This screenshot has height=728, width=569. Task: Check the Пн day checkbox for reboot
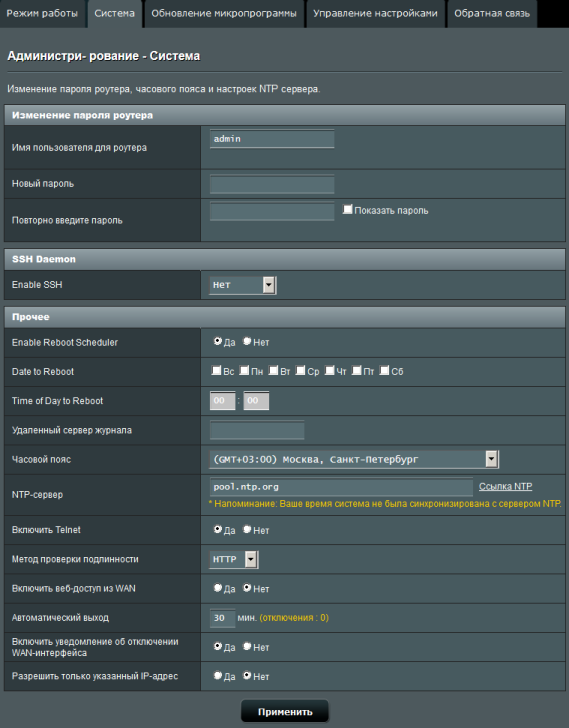click(244, 370)
